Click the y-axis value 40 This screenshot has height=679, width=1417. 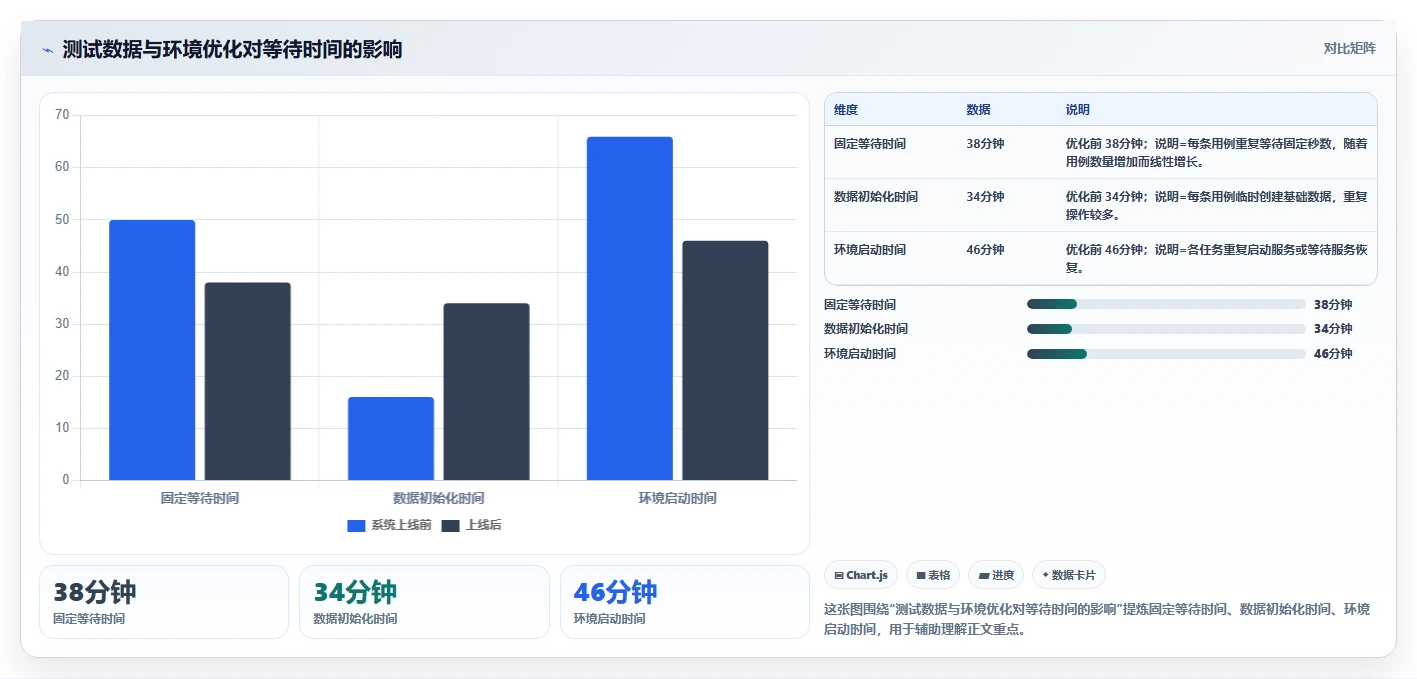[x=62, y=272]
